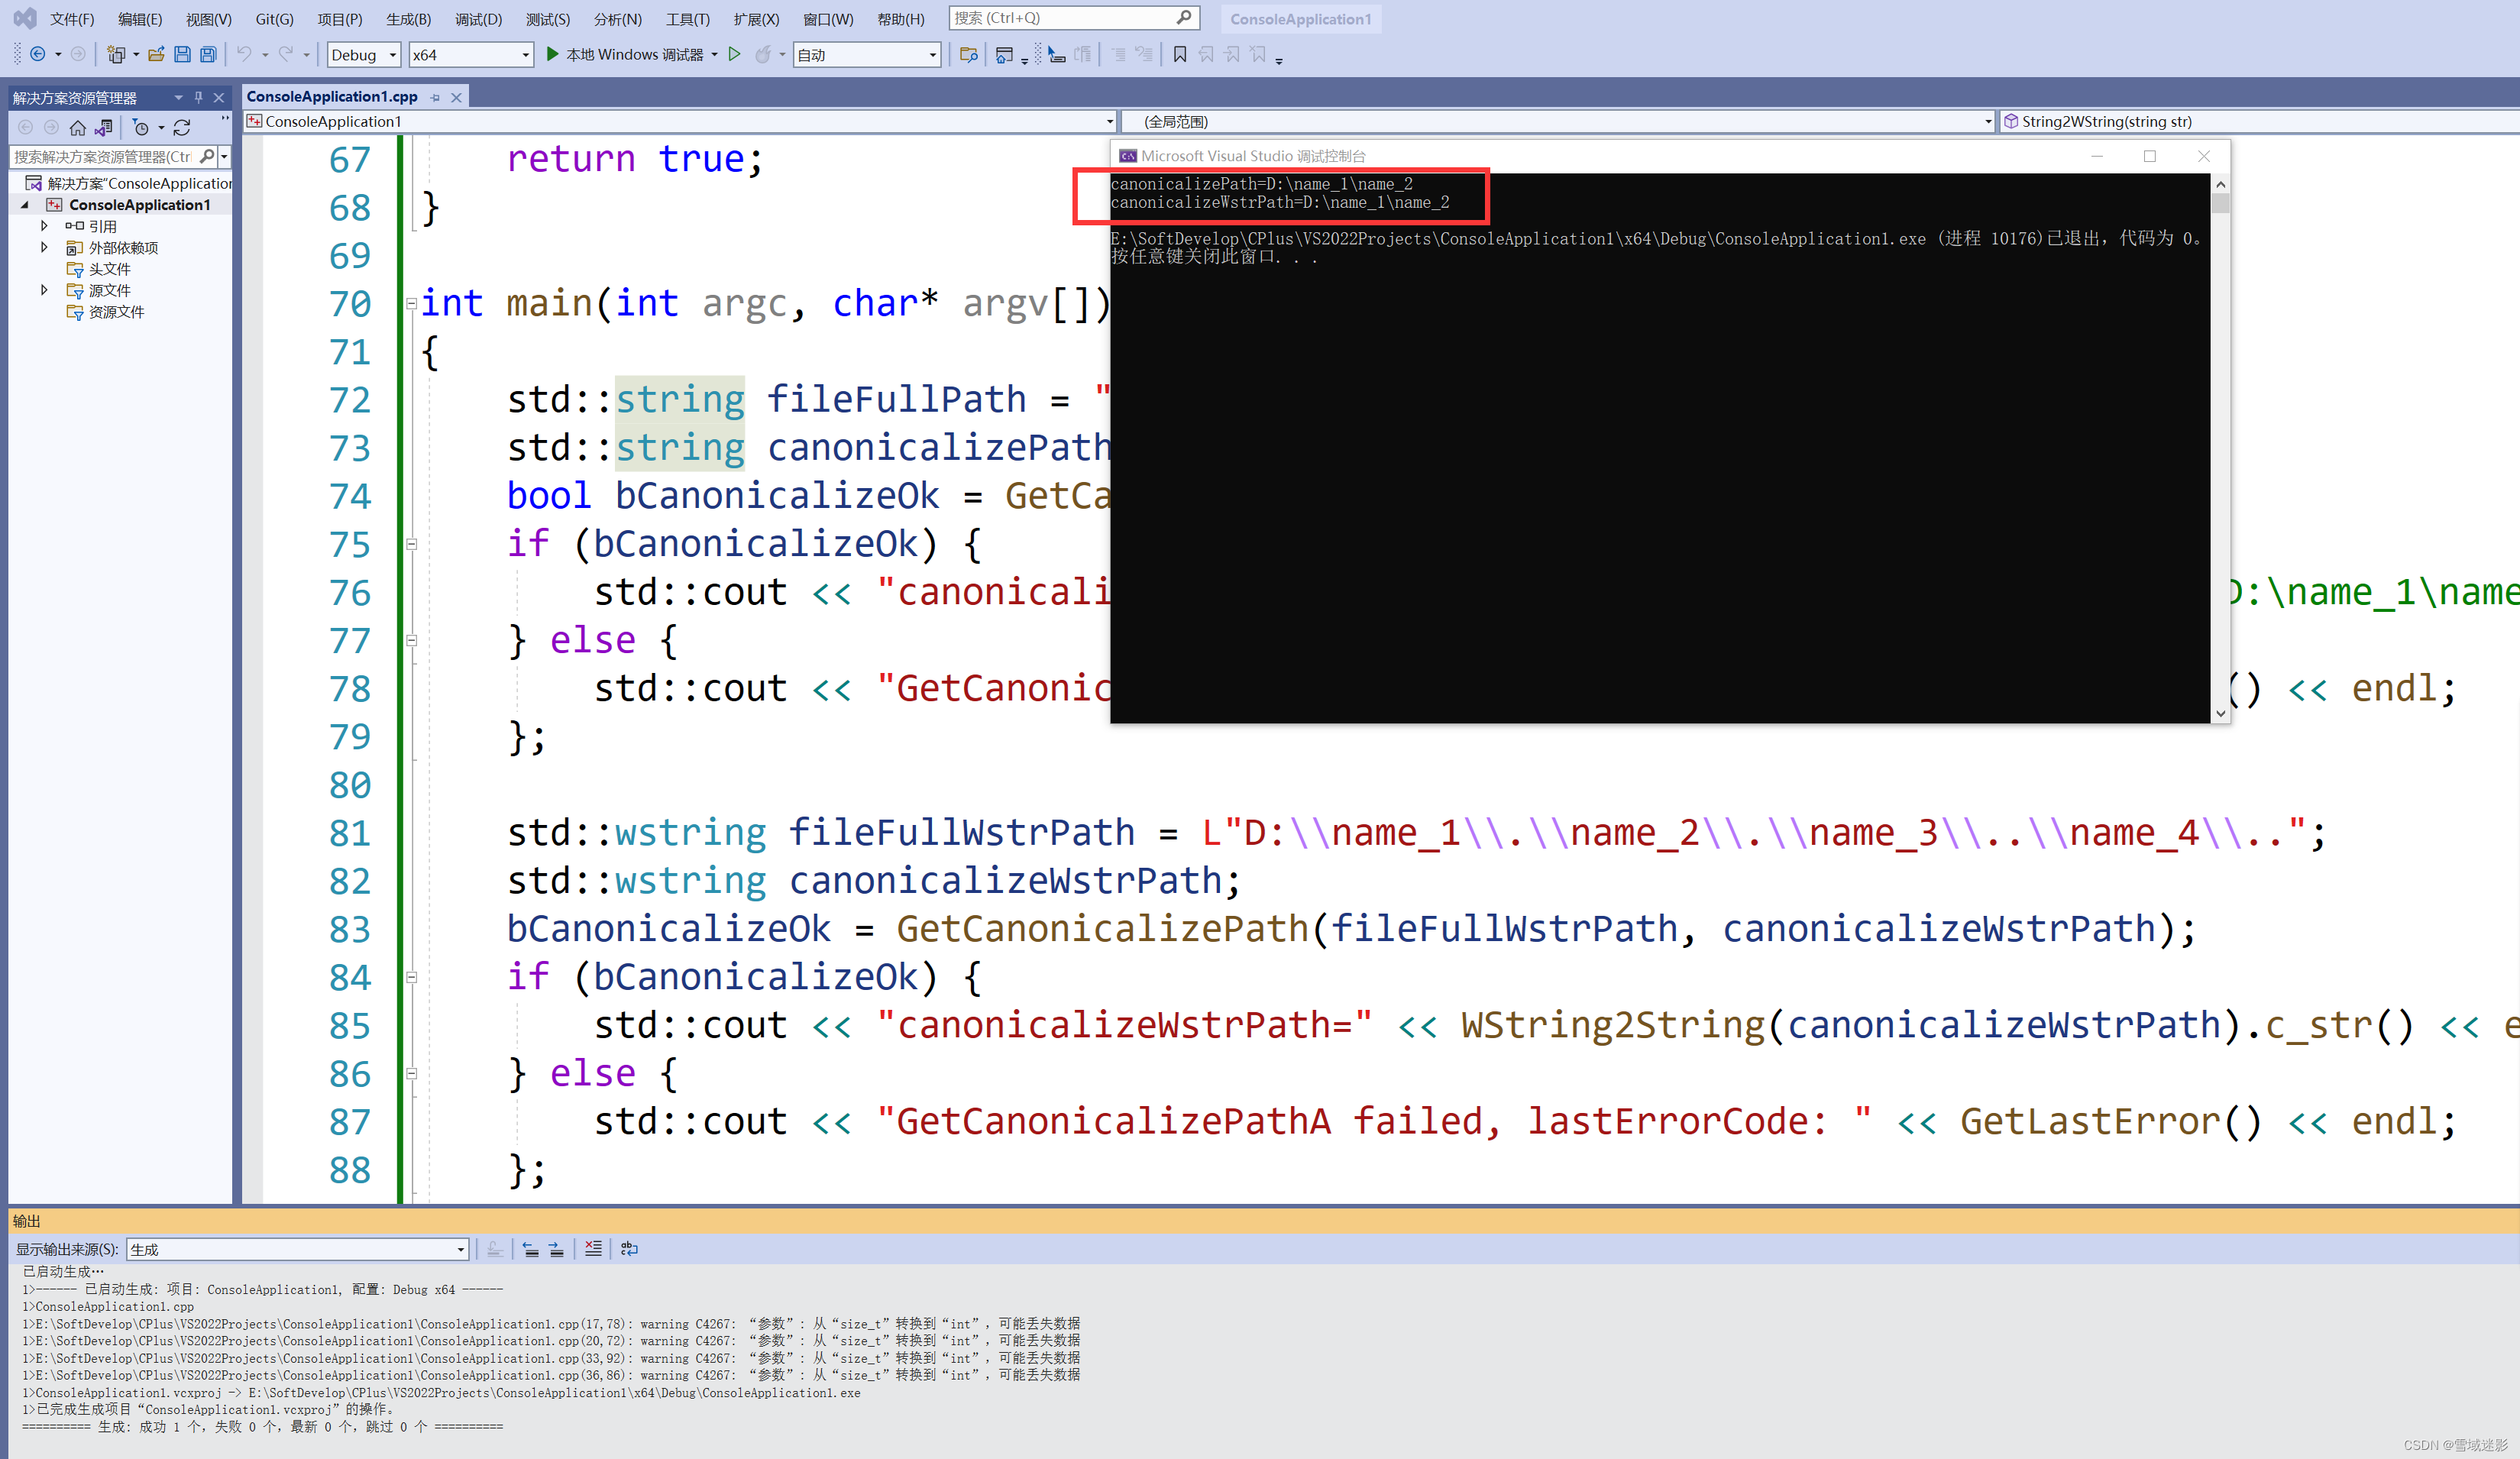Click the Home icon in Solution Explorer
The image size is (2520, 1459).
tap(78, 128)
